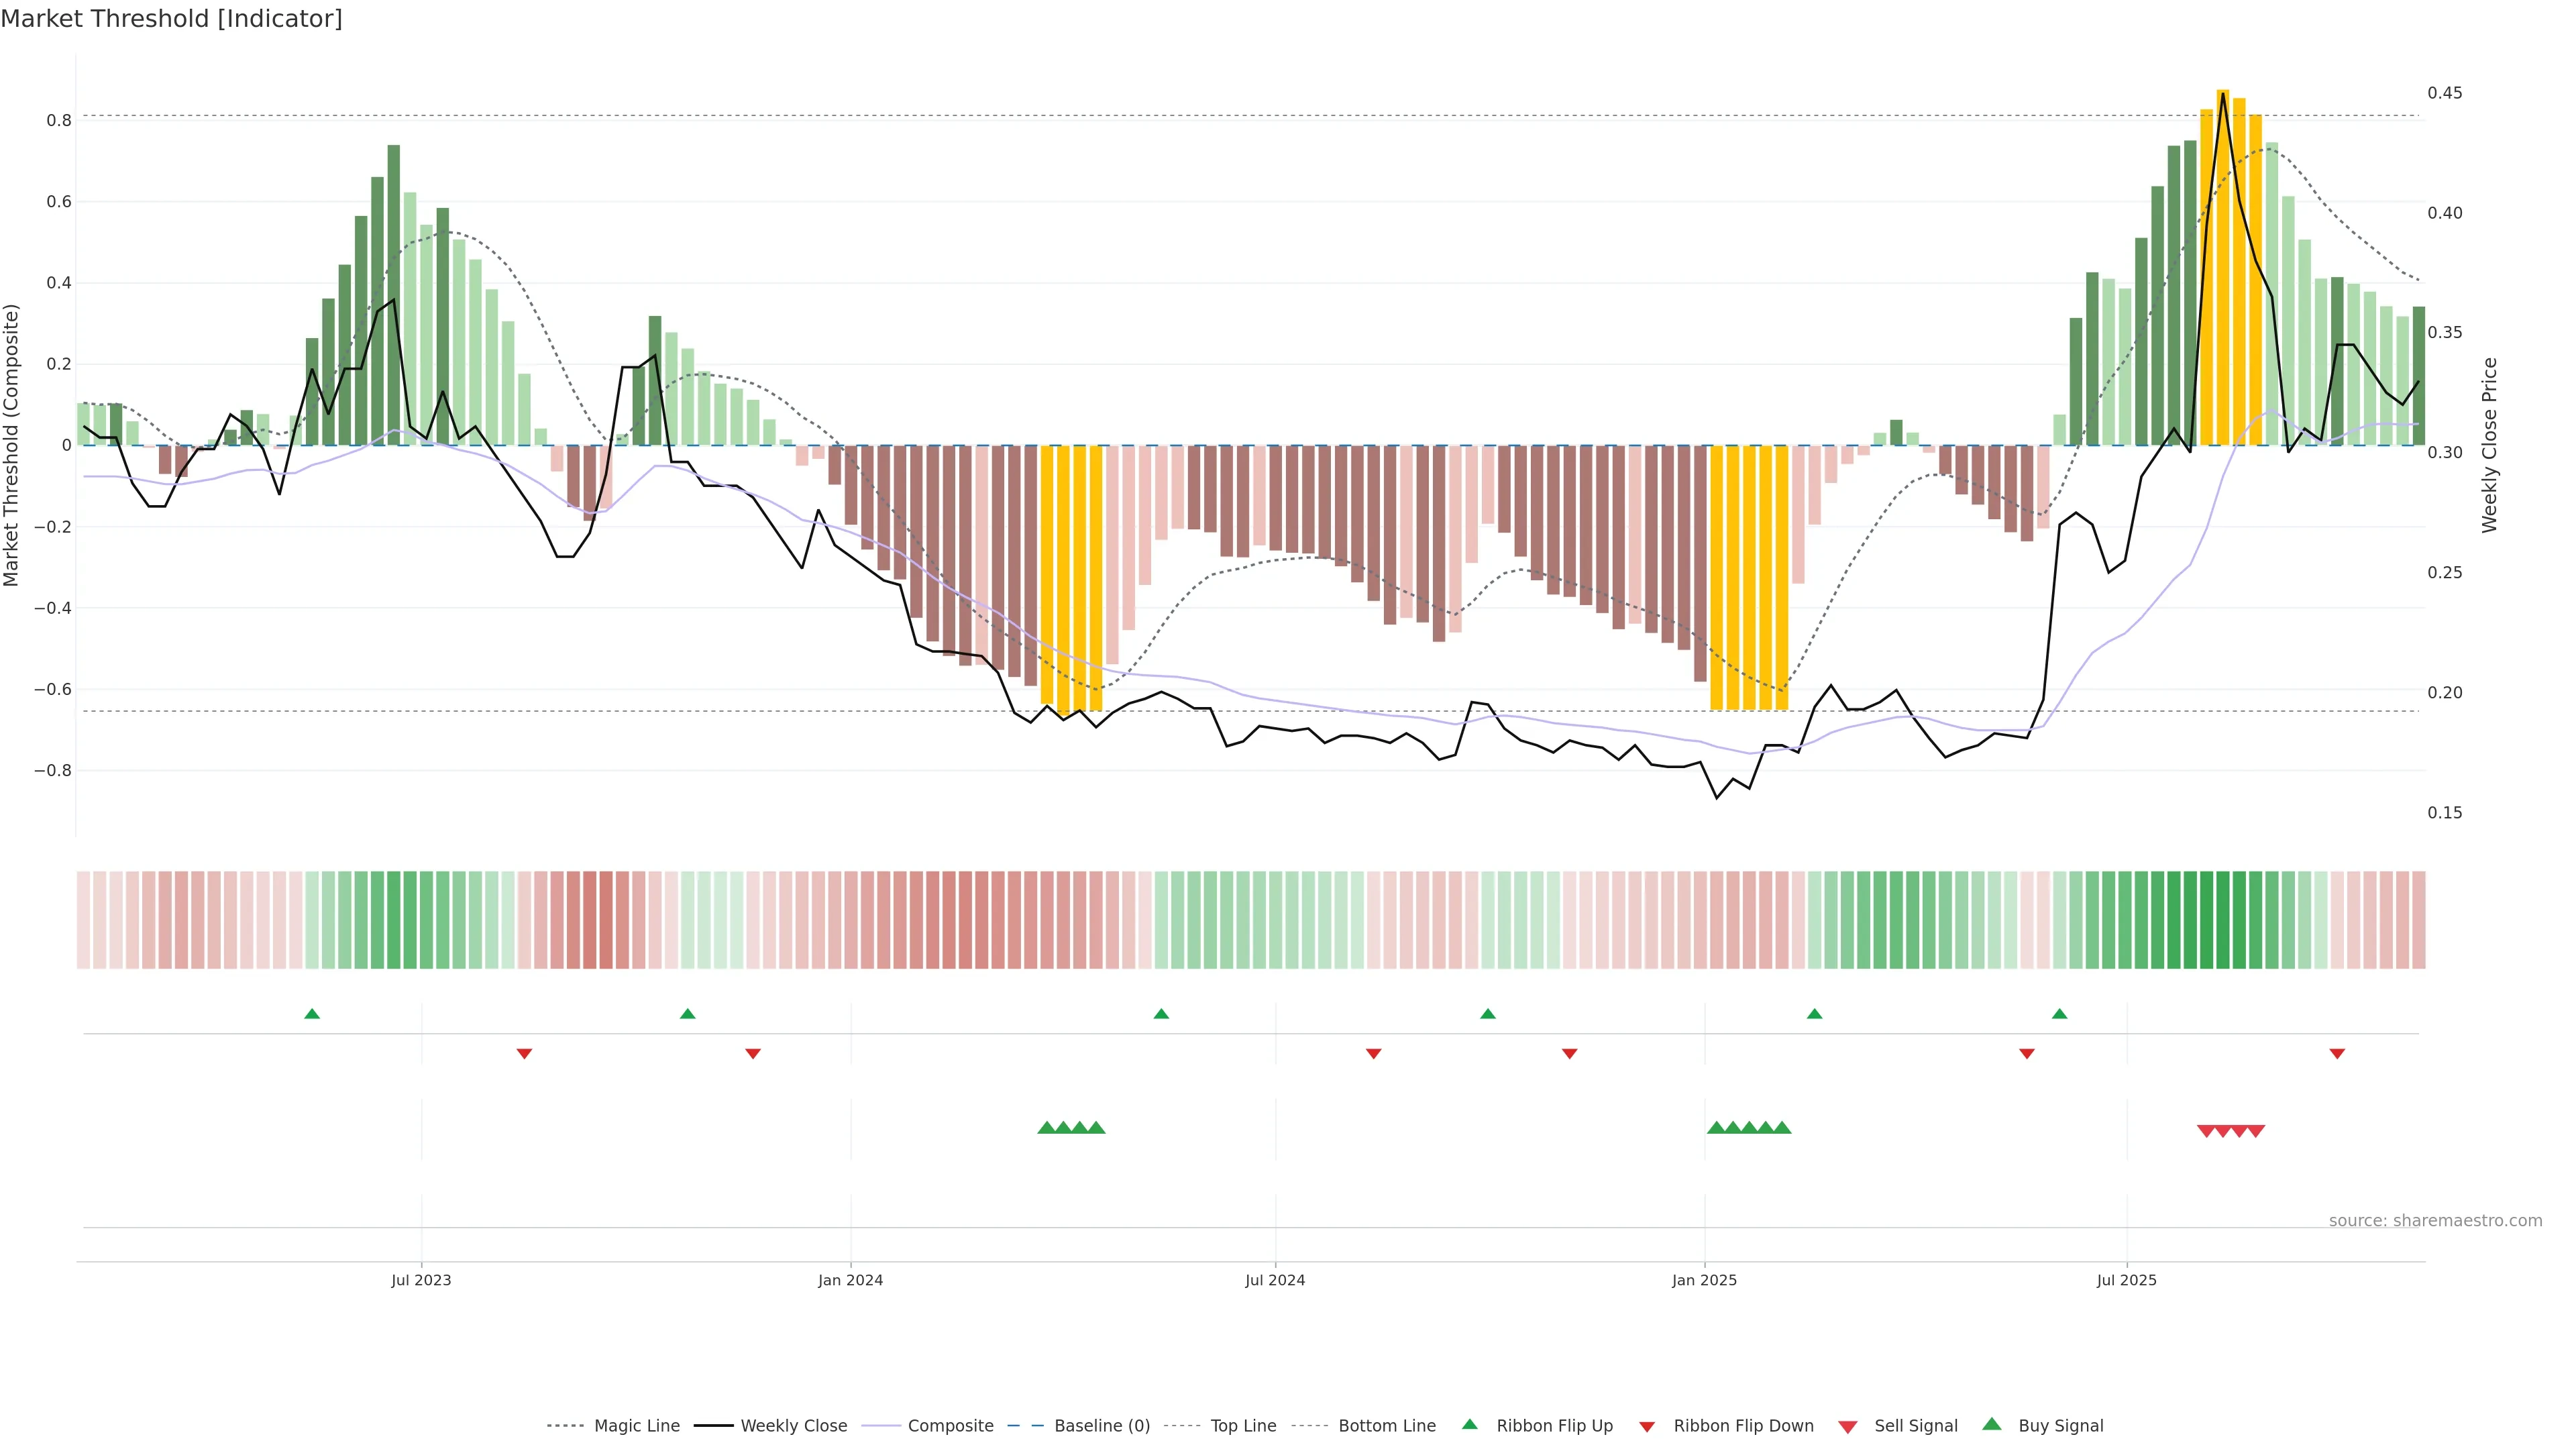The width and height of the screenshot is (2576, 1449).
Task: Click the Sell Signal legend icon
Action: [x=1848, y=1427]
